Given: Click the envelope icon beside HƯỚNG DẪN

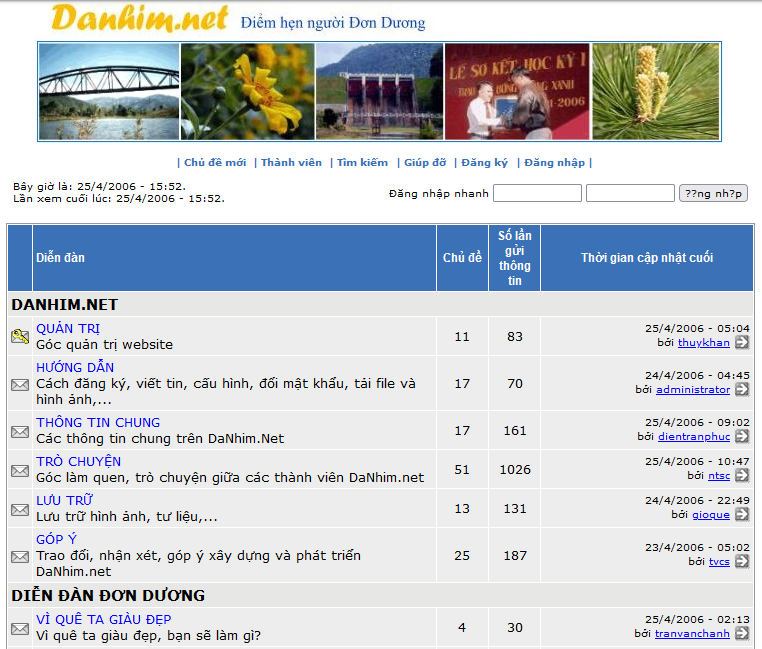Looking at the screenshot, I should coord(20,384).
